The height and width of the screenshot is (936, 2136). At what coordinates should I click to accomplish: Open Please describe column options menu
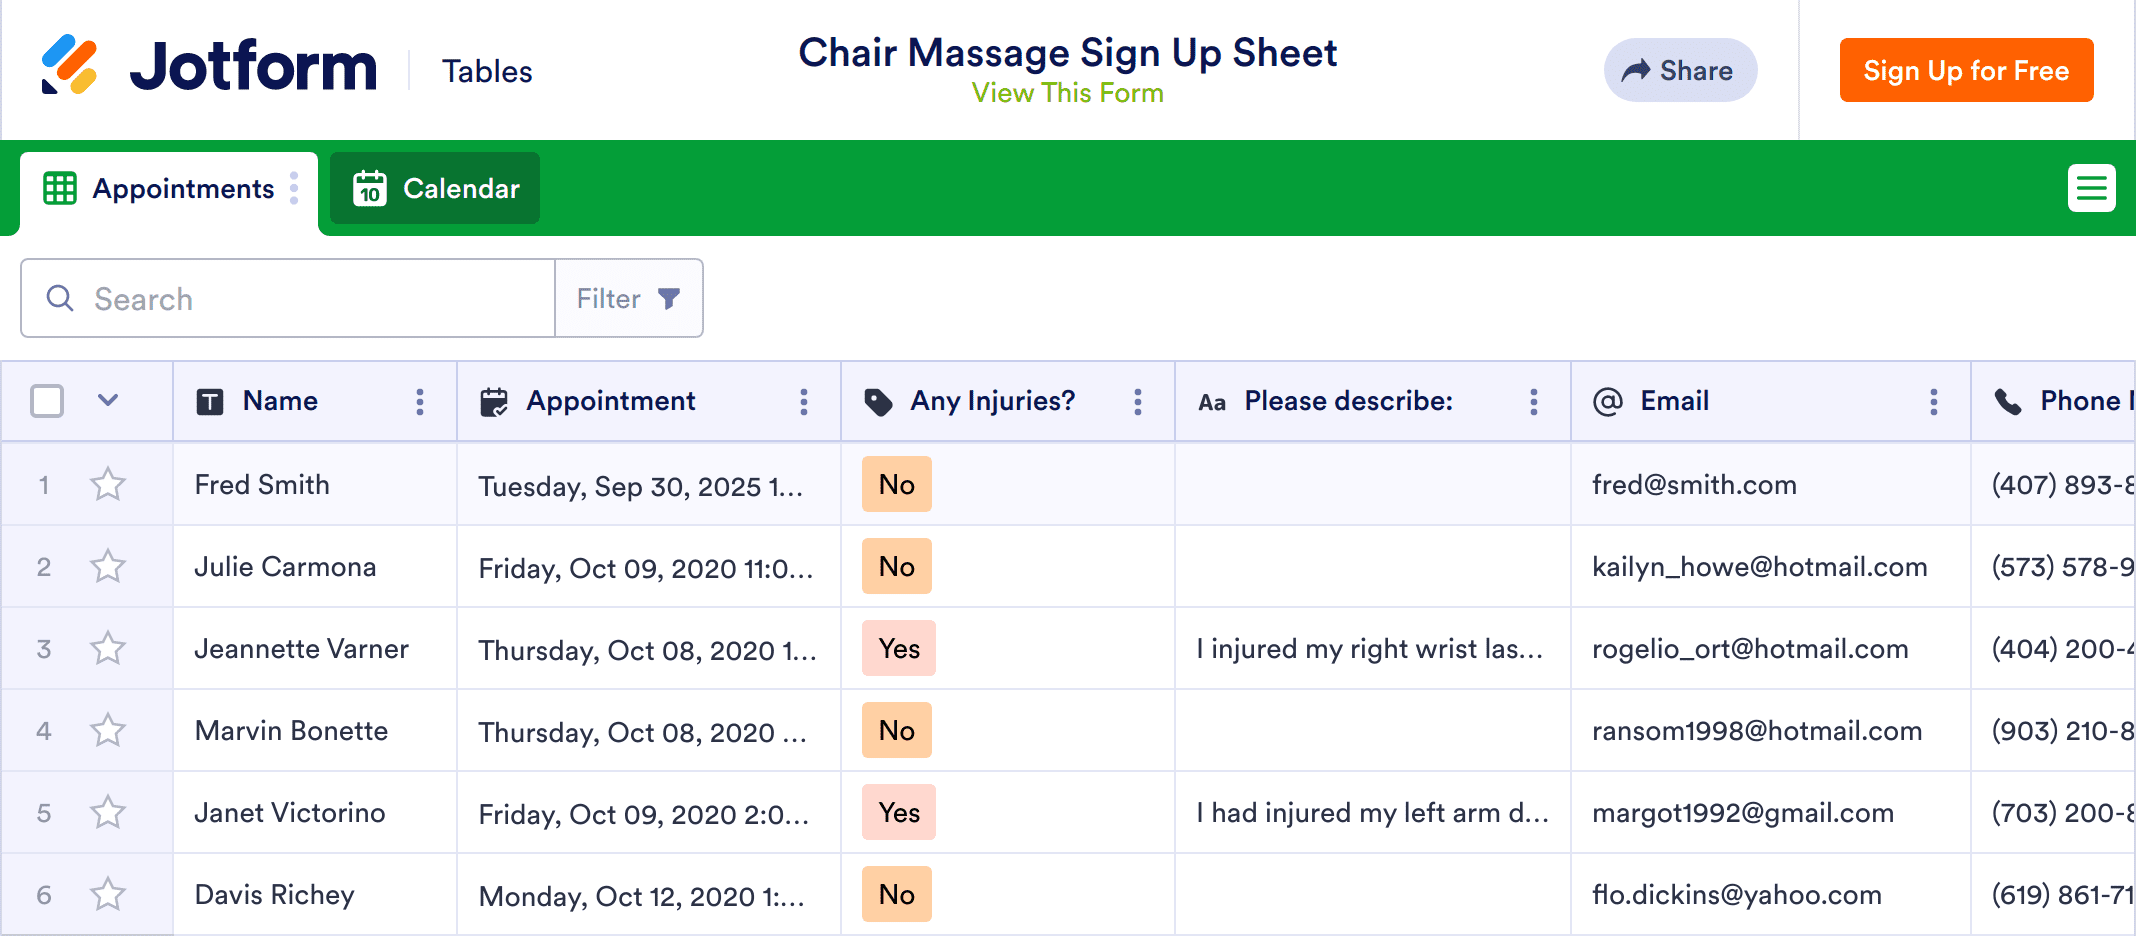point(1534,402)
